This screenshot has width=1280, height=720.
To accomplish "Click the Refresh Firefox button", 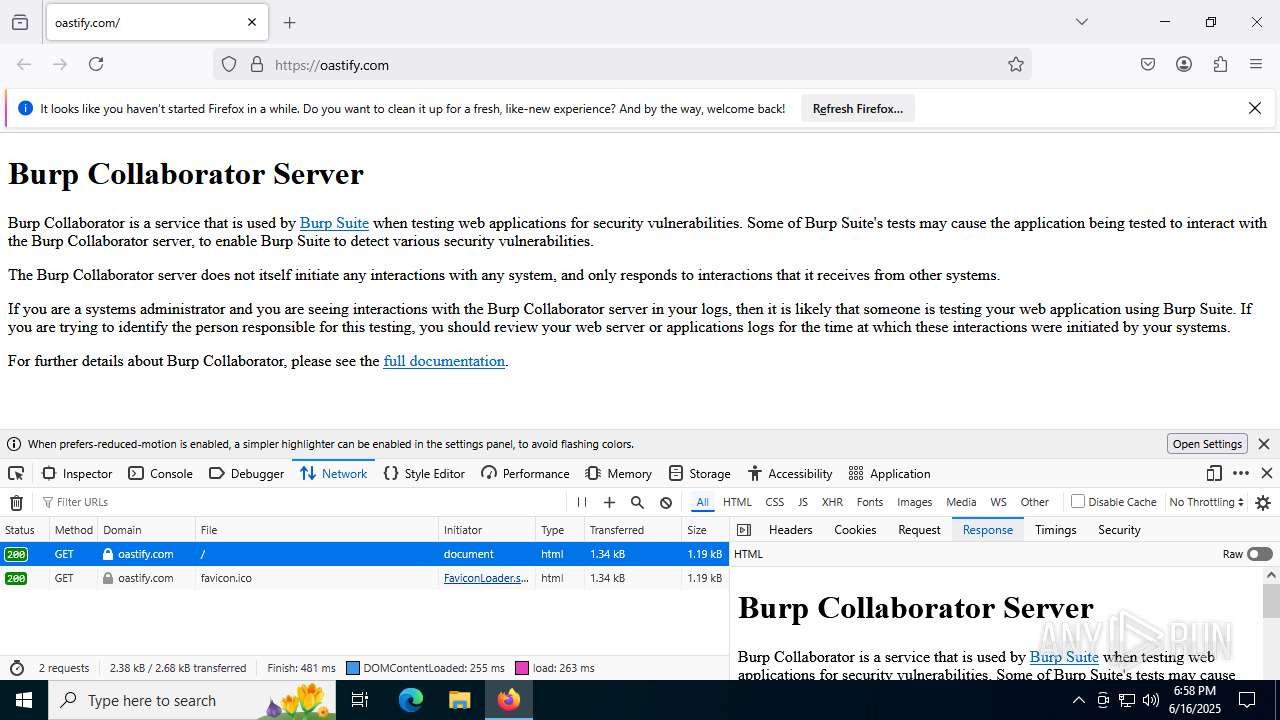I will [x=858, y=108].
